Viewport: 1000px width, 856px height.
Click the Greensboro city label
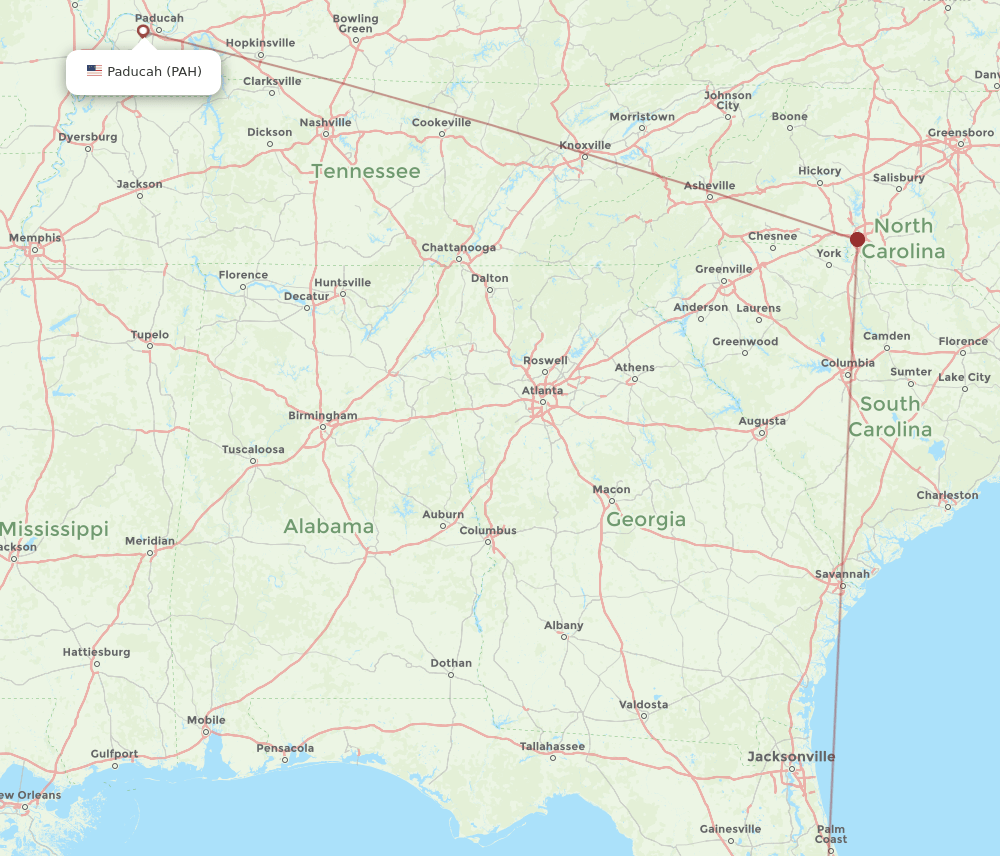960,133
